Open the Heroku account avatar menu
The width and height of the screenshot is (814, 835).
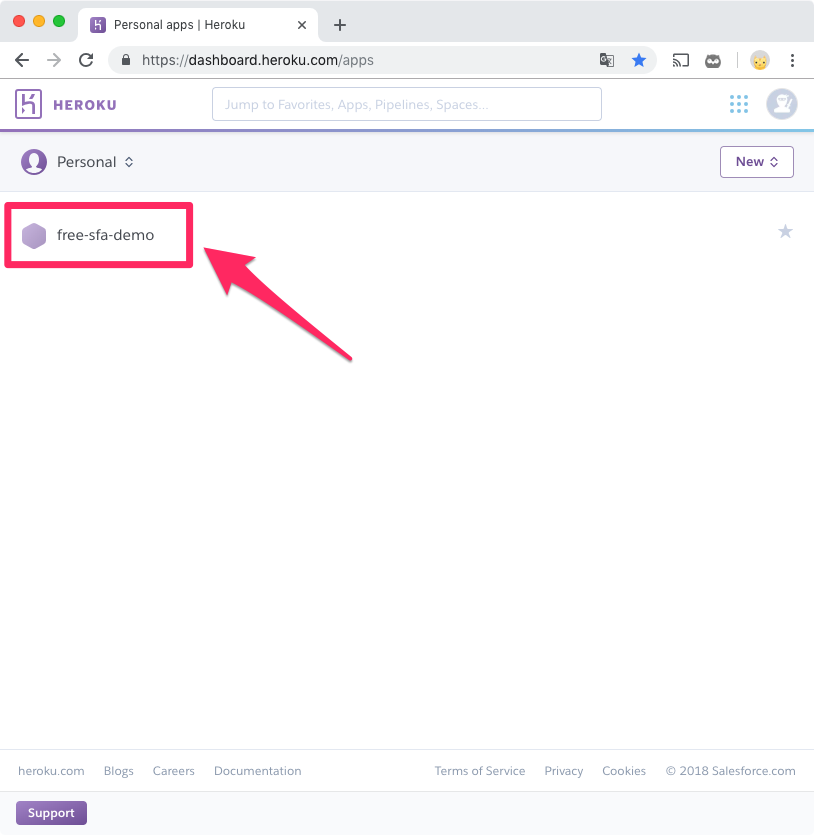(x=782, y=104)
